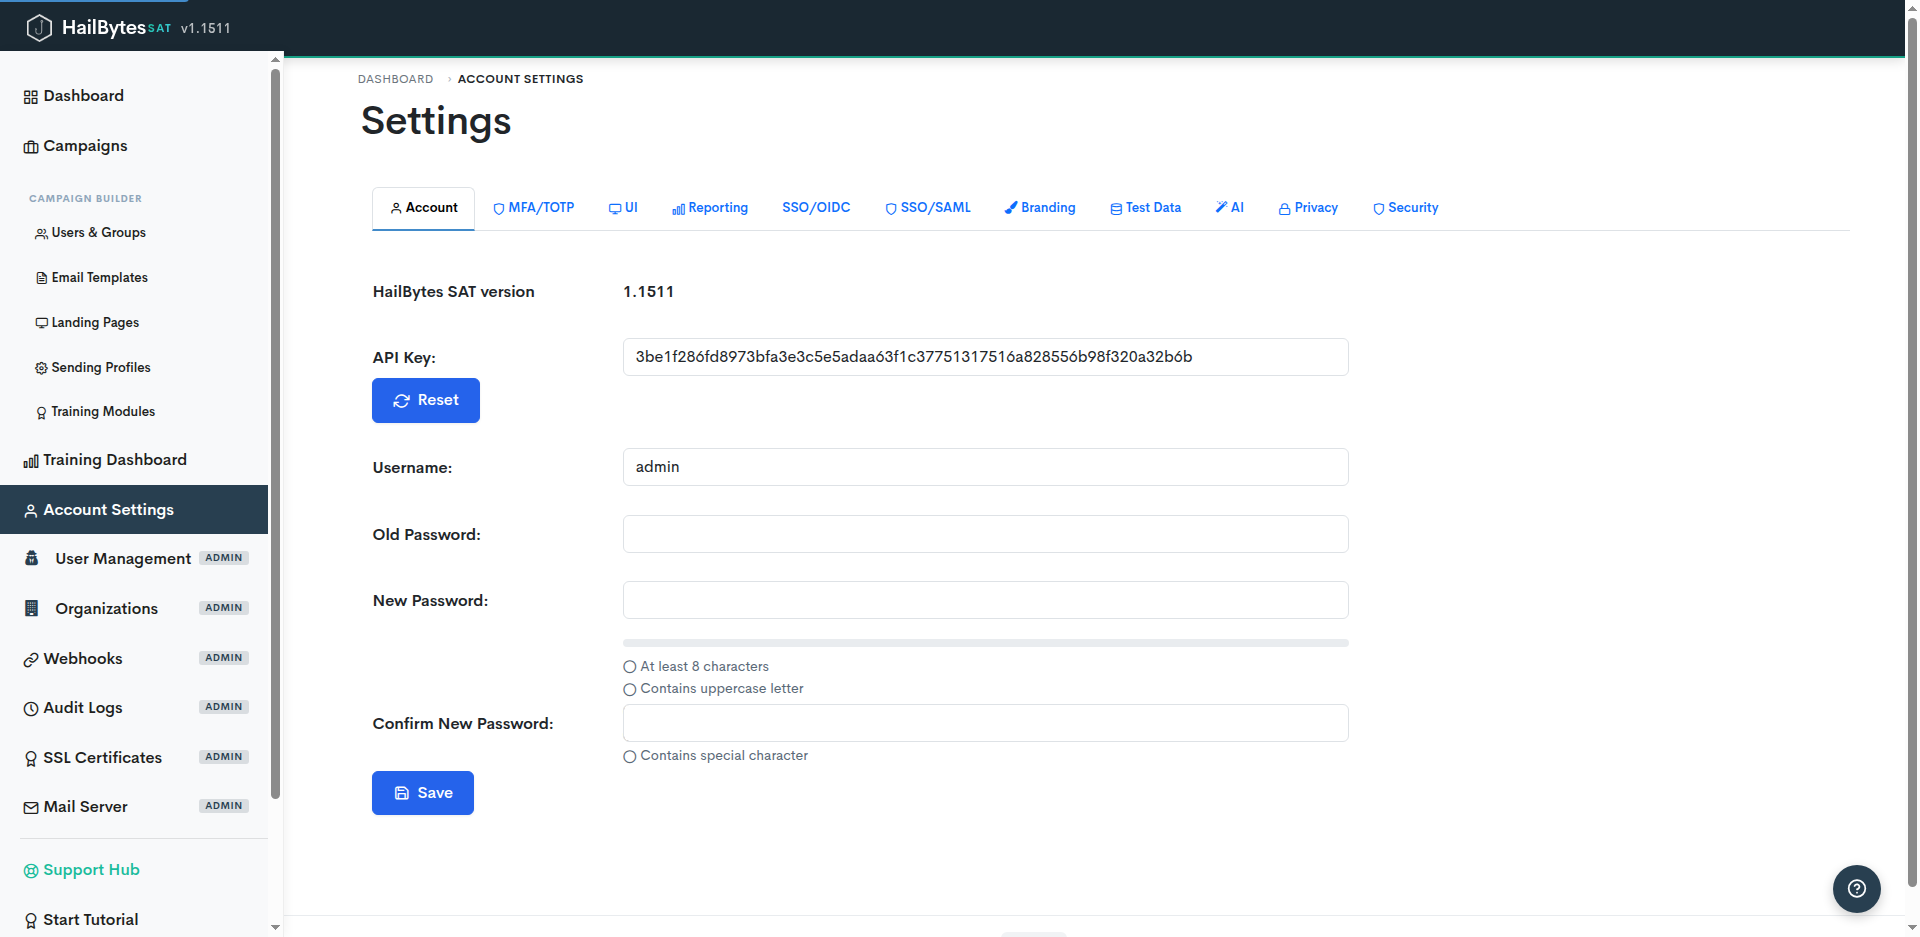Click the paintbrush icon on Branding tab

click(x=1011, y=208)
